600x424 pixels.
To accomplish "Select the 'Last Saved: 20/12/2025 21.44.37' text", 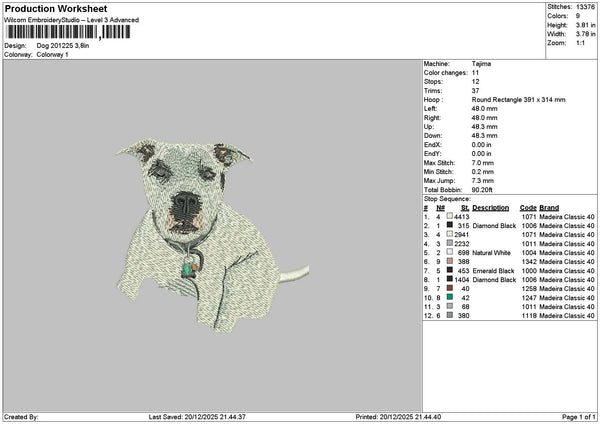I will tap(197, 417).
